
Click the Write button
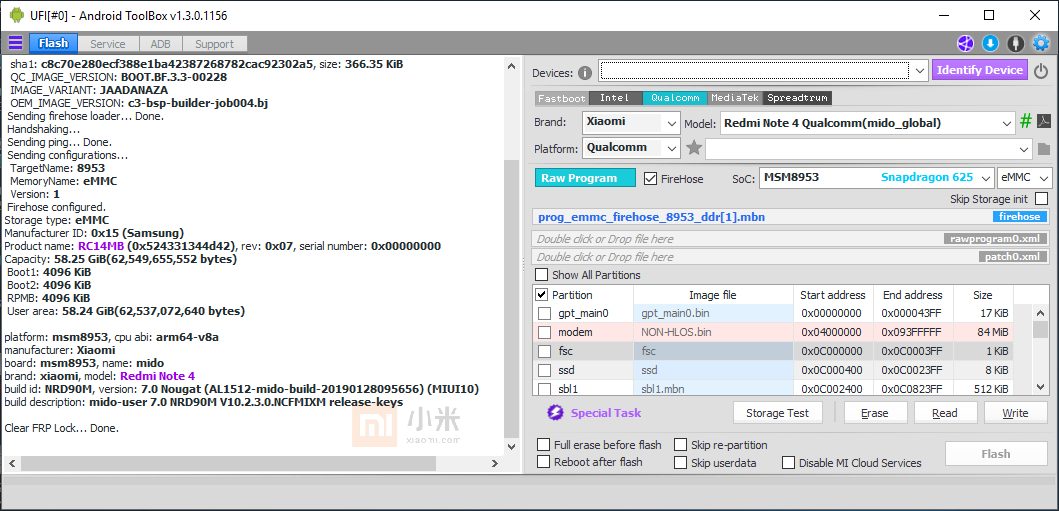(1015, 413)
